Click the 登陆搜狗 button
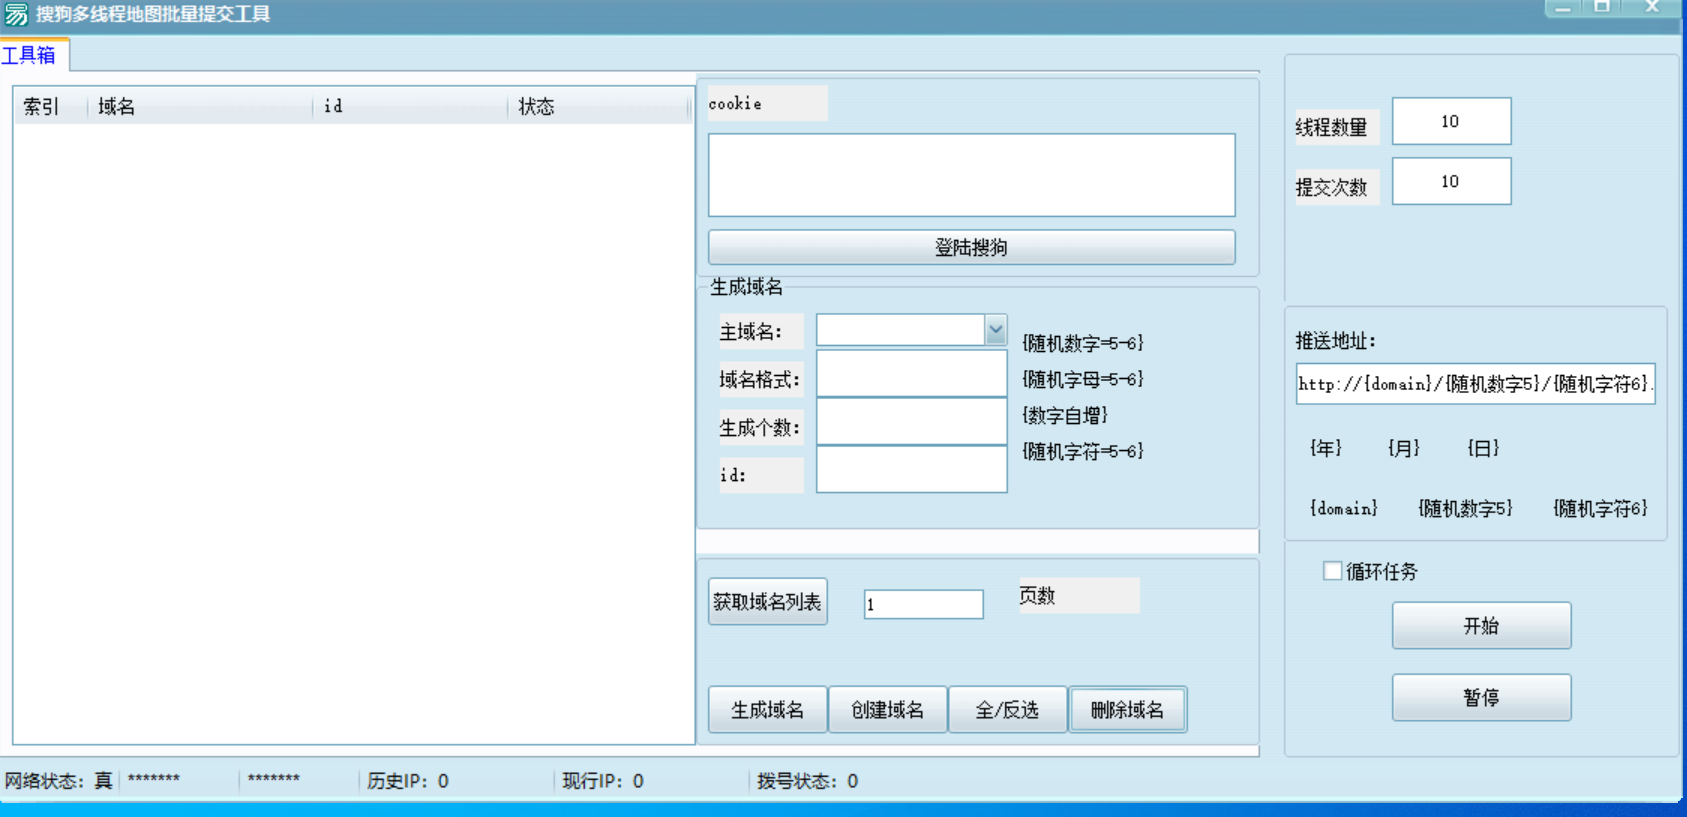 [x=971, y=247]
